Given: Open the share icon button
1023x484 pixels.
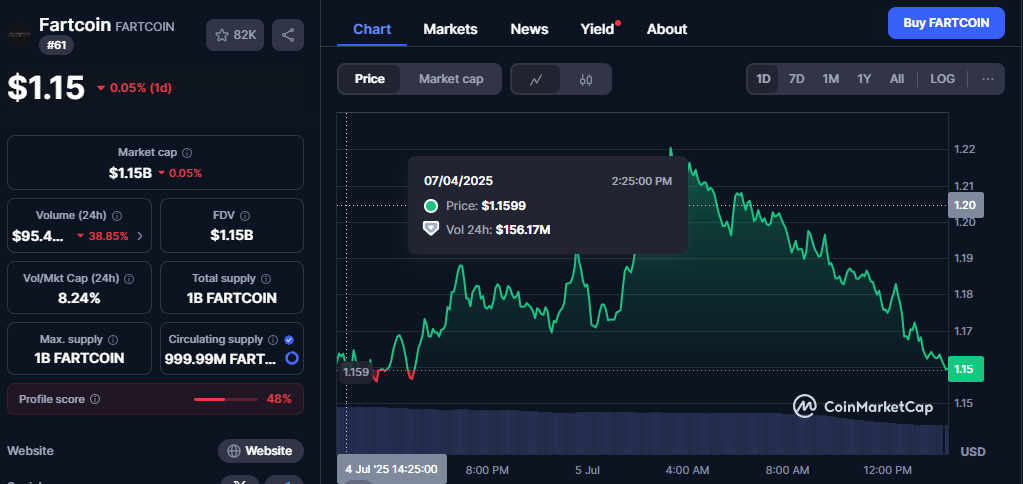Looking at the screenshot, I should click(x=288, y=35).
